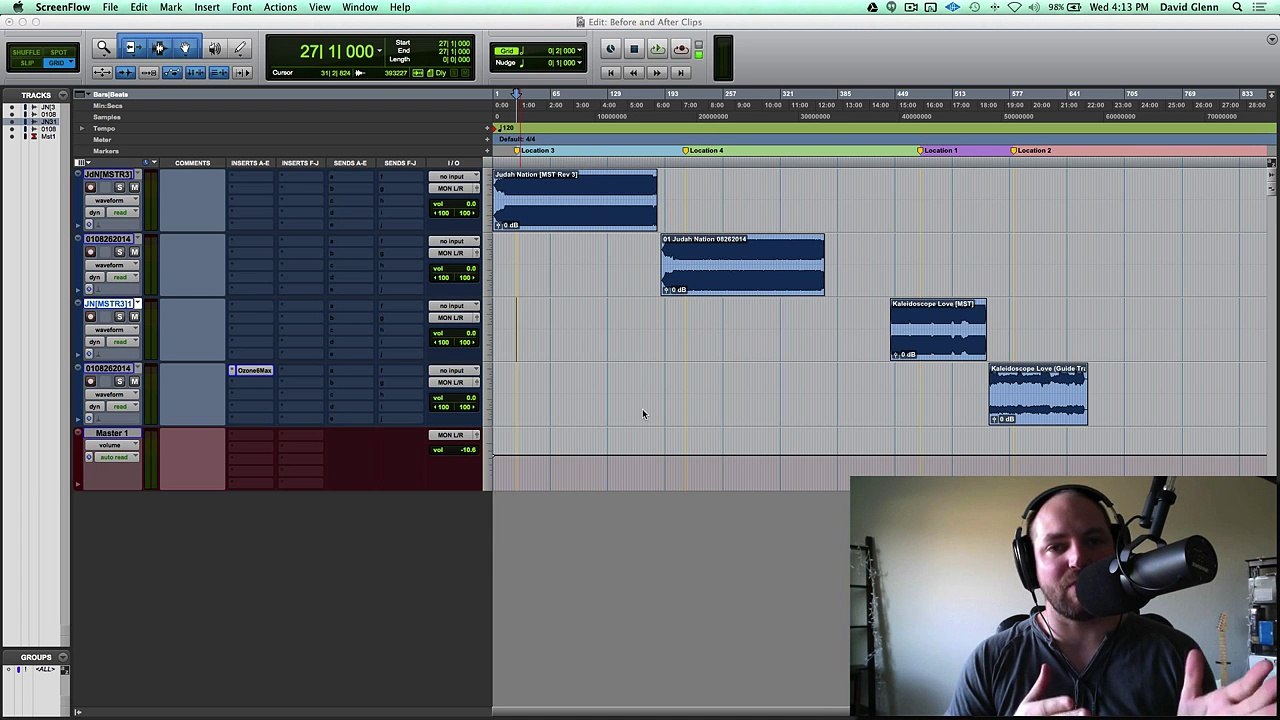This screenshot has height=720, width=1280.
Task: Open the Edit menu
Action: tap(139, 7)
